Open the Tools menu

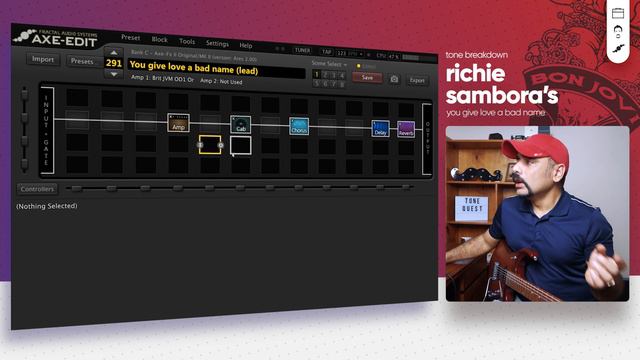[x=187, y=41]
